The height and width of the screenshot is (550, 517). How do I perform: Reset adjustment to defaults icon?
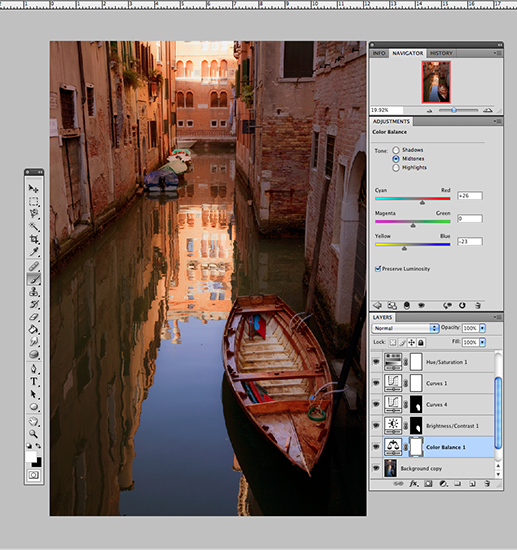coord(462,306)
